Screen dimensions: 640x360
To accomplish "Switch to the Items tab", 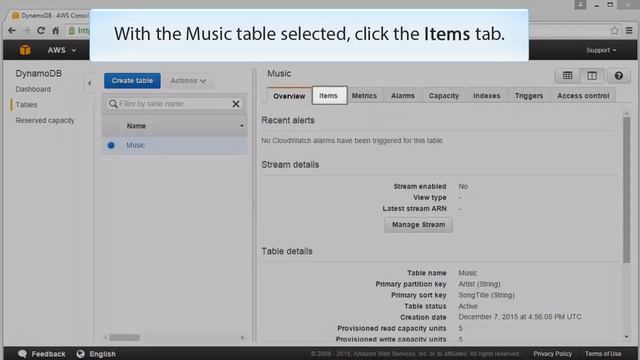I will [329, 96].
